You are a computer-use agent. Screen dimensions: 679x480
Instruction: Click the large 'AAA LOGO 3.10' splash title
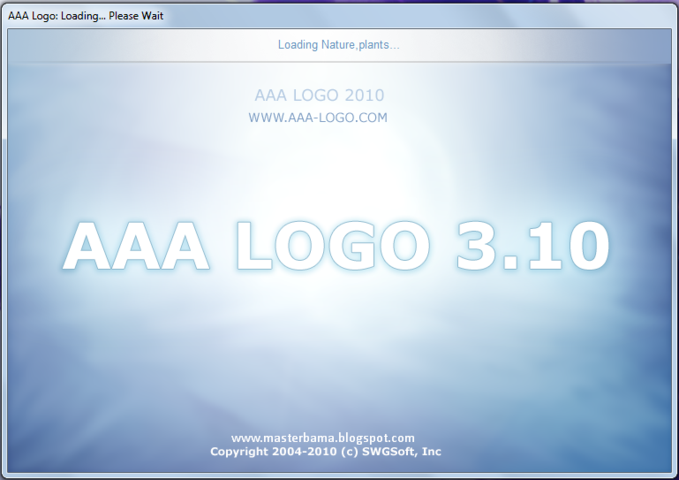tap(336, 246)
